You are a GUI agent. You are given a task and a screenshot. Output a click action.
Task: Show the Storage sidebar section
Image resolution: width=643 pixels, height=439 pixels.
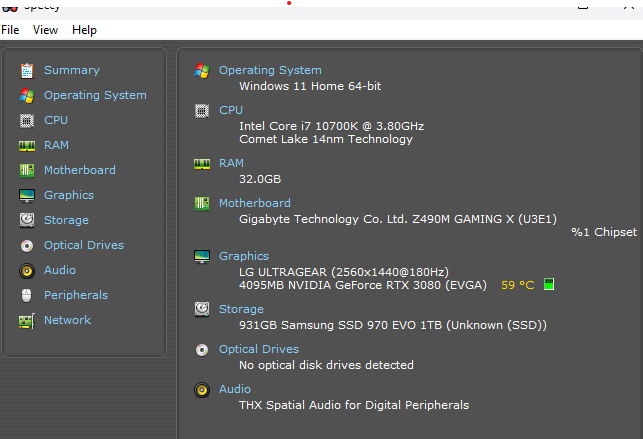(66, 220)
